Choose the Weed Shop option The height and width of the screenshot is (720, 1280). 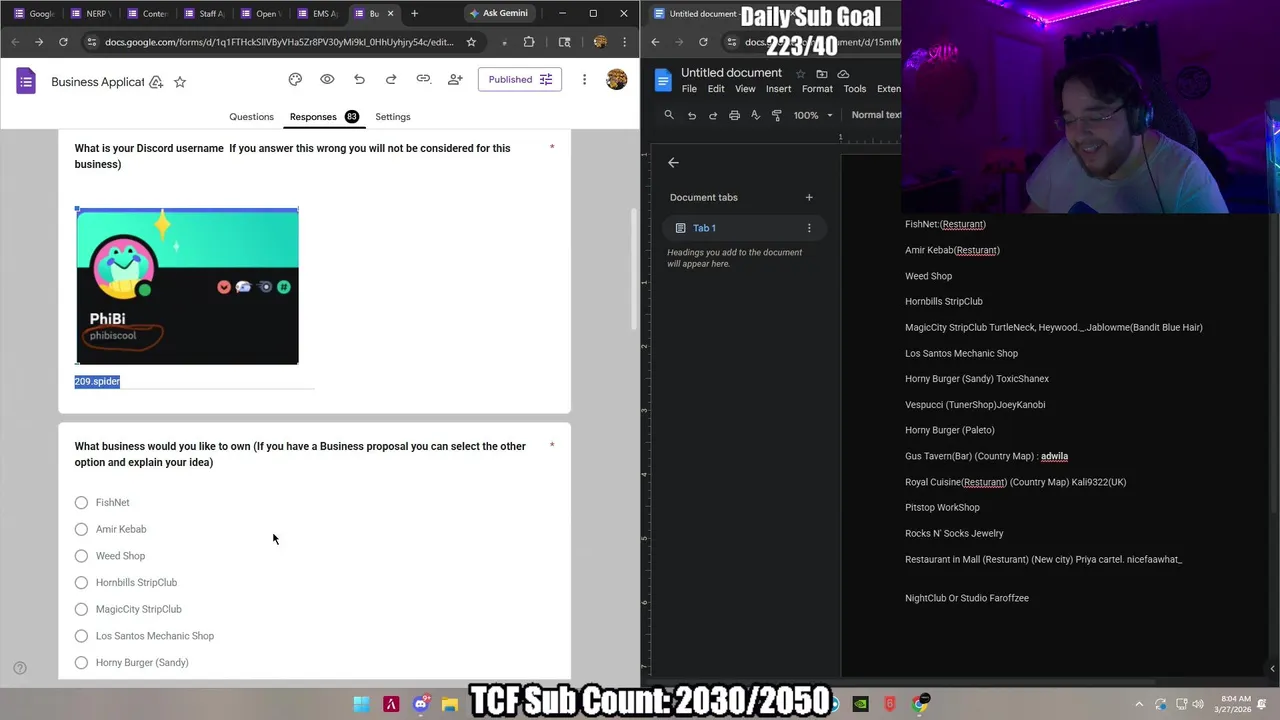pos(81,556)
